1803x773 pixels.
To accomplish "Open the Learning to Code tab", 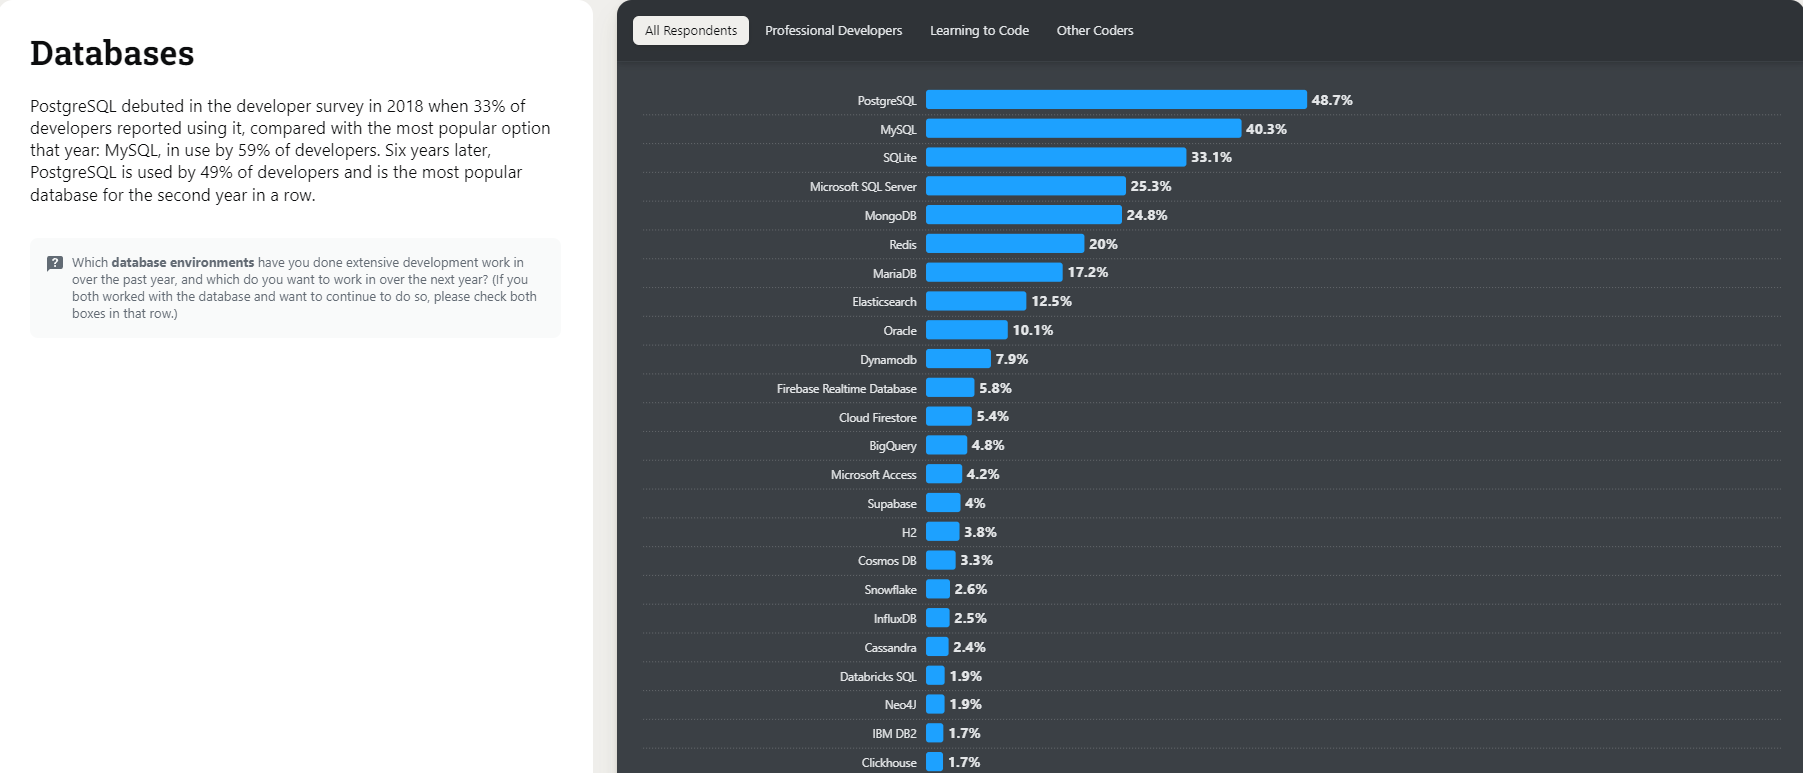I will click(x=979, y=31).
